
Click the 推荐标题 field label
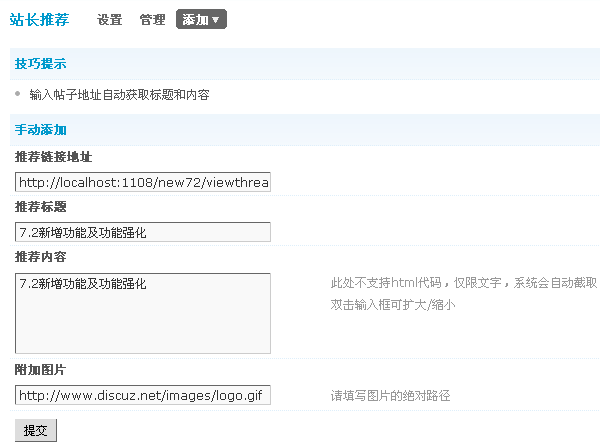40,207
